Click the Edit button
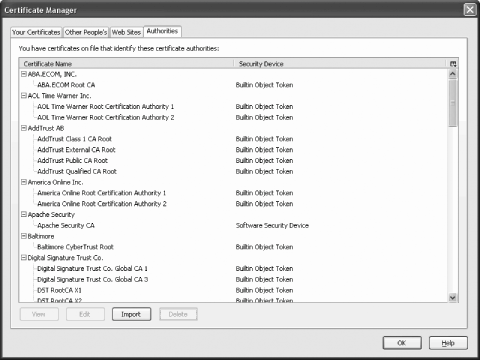481x360 pixels. point(85,314)
